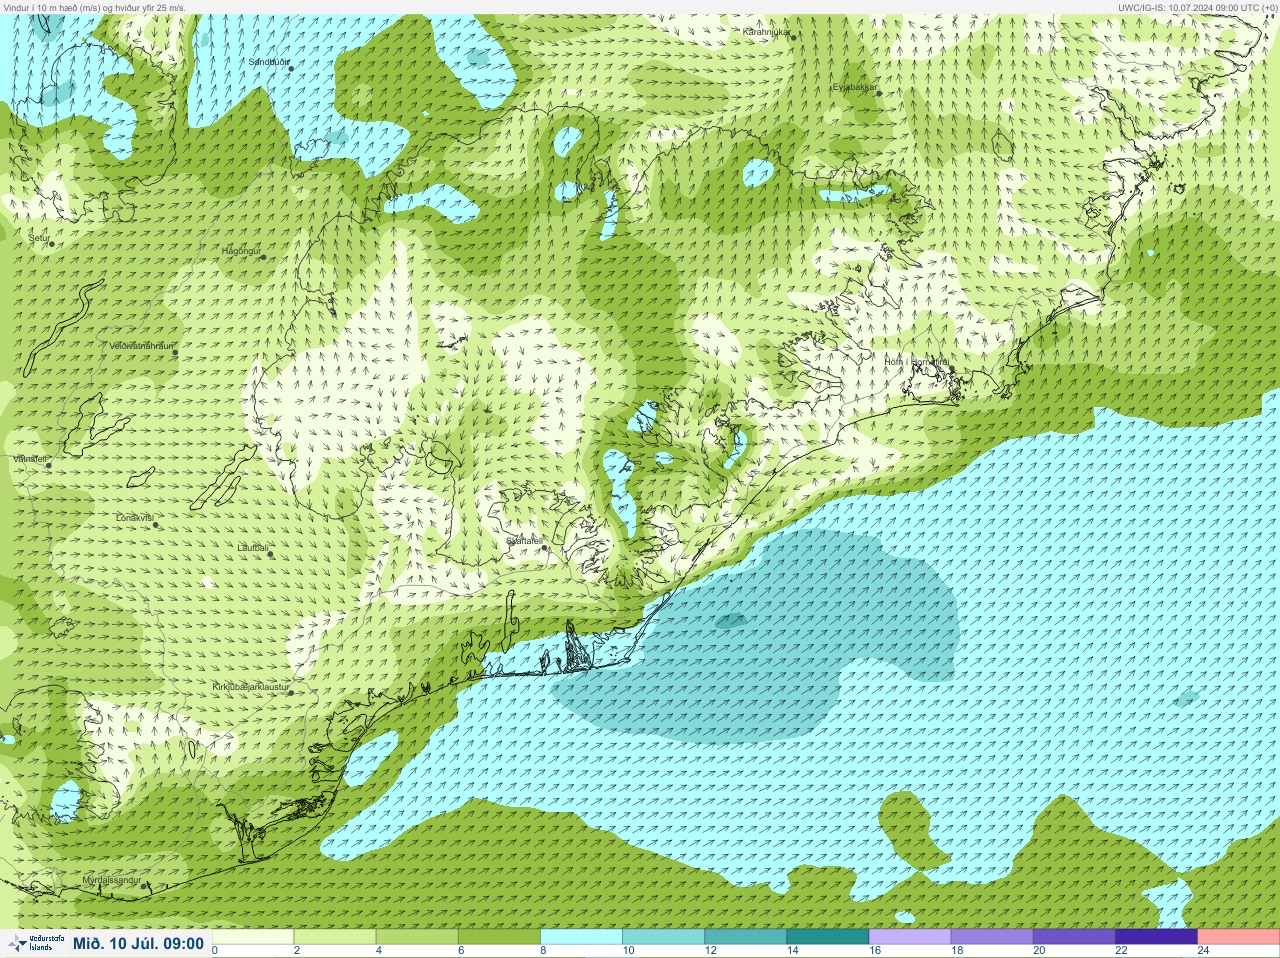Select the 6–8 m/s green legend swatch
Image resolution: width=1280 pixels, height=958 pixels.
click(x=499, y=937)
